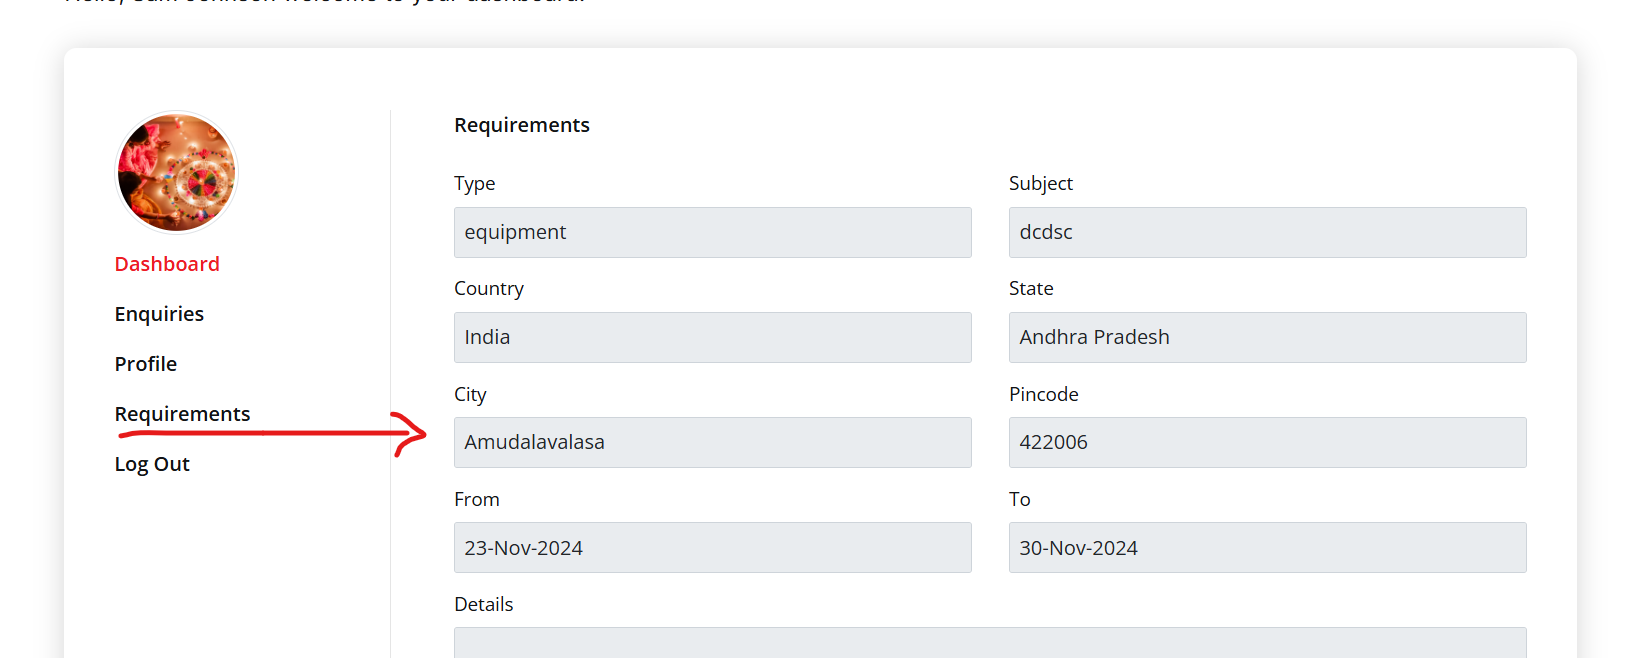Click the circular profile avatar picture

pyautogui.click(x=177, y=172)
